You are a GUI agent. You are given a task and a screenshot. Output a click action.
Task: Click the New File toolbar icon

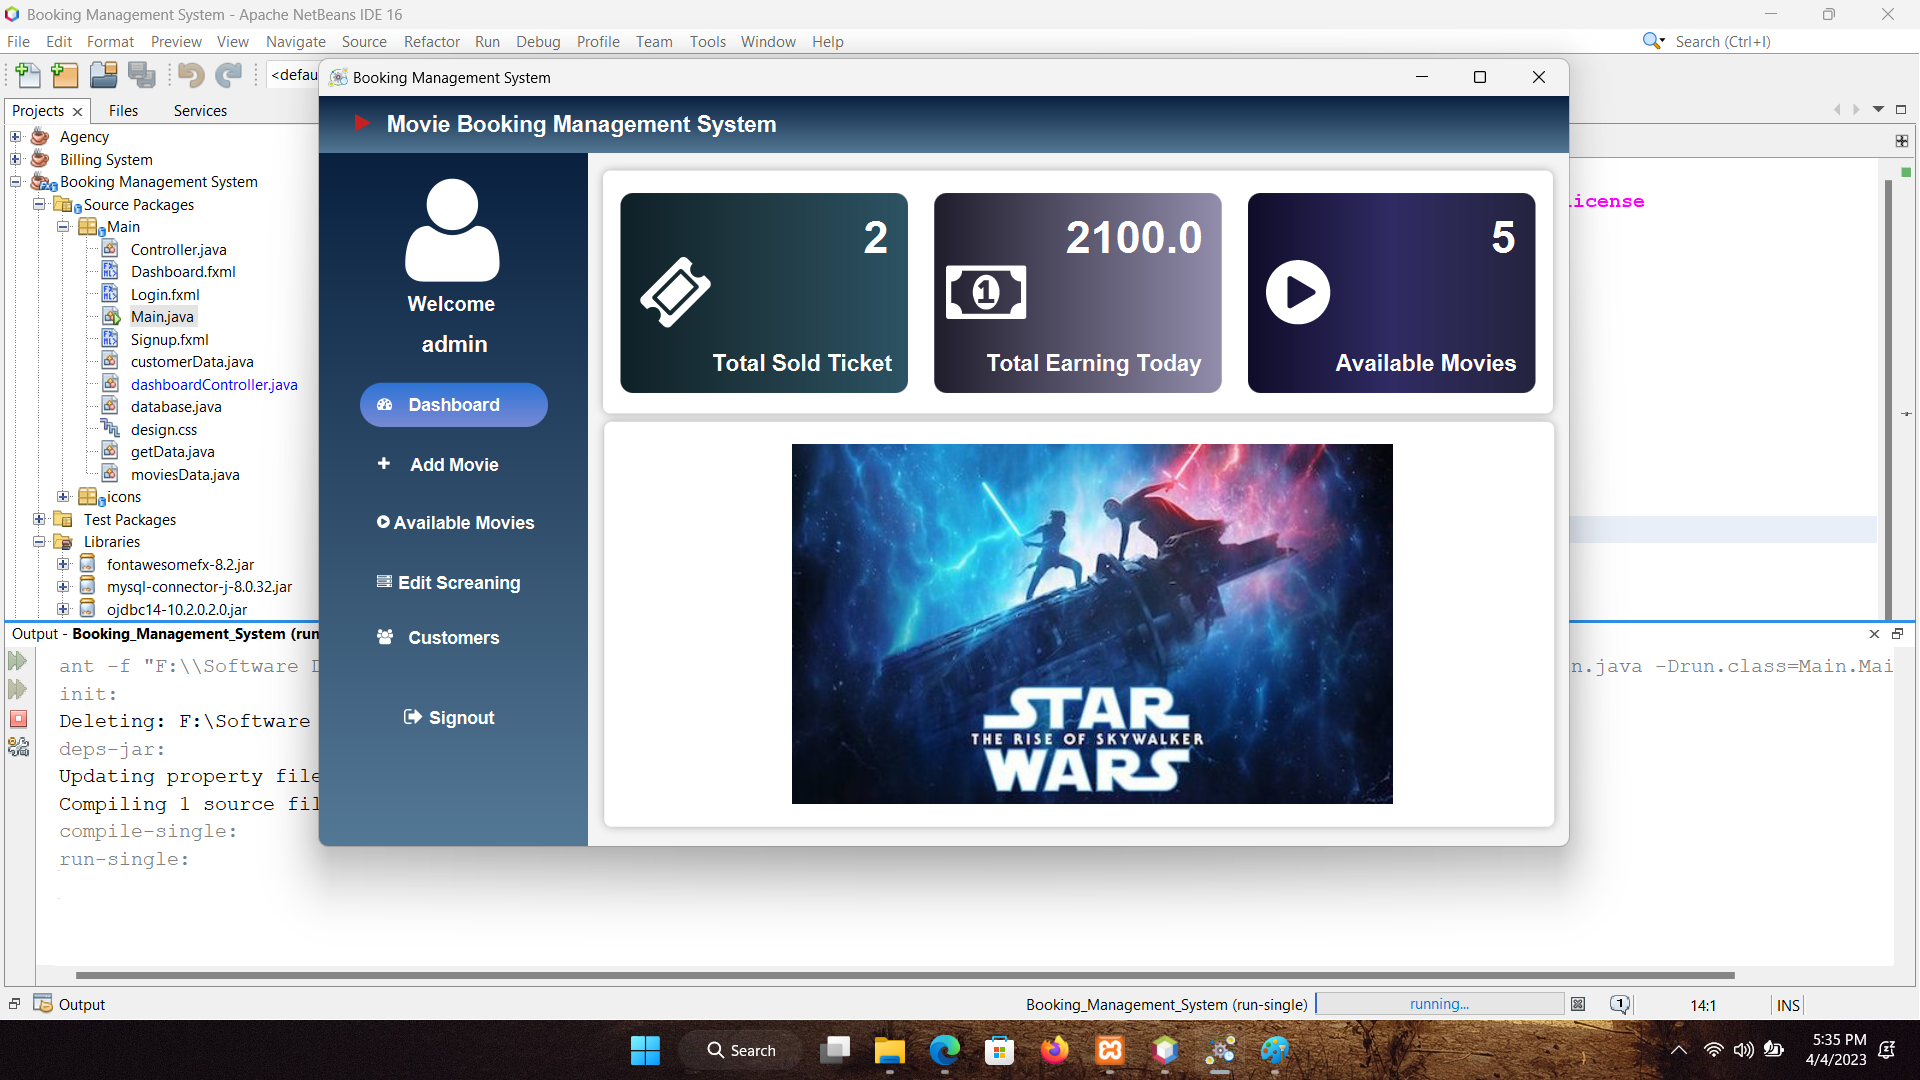coord(28,75)
